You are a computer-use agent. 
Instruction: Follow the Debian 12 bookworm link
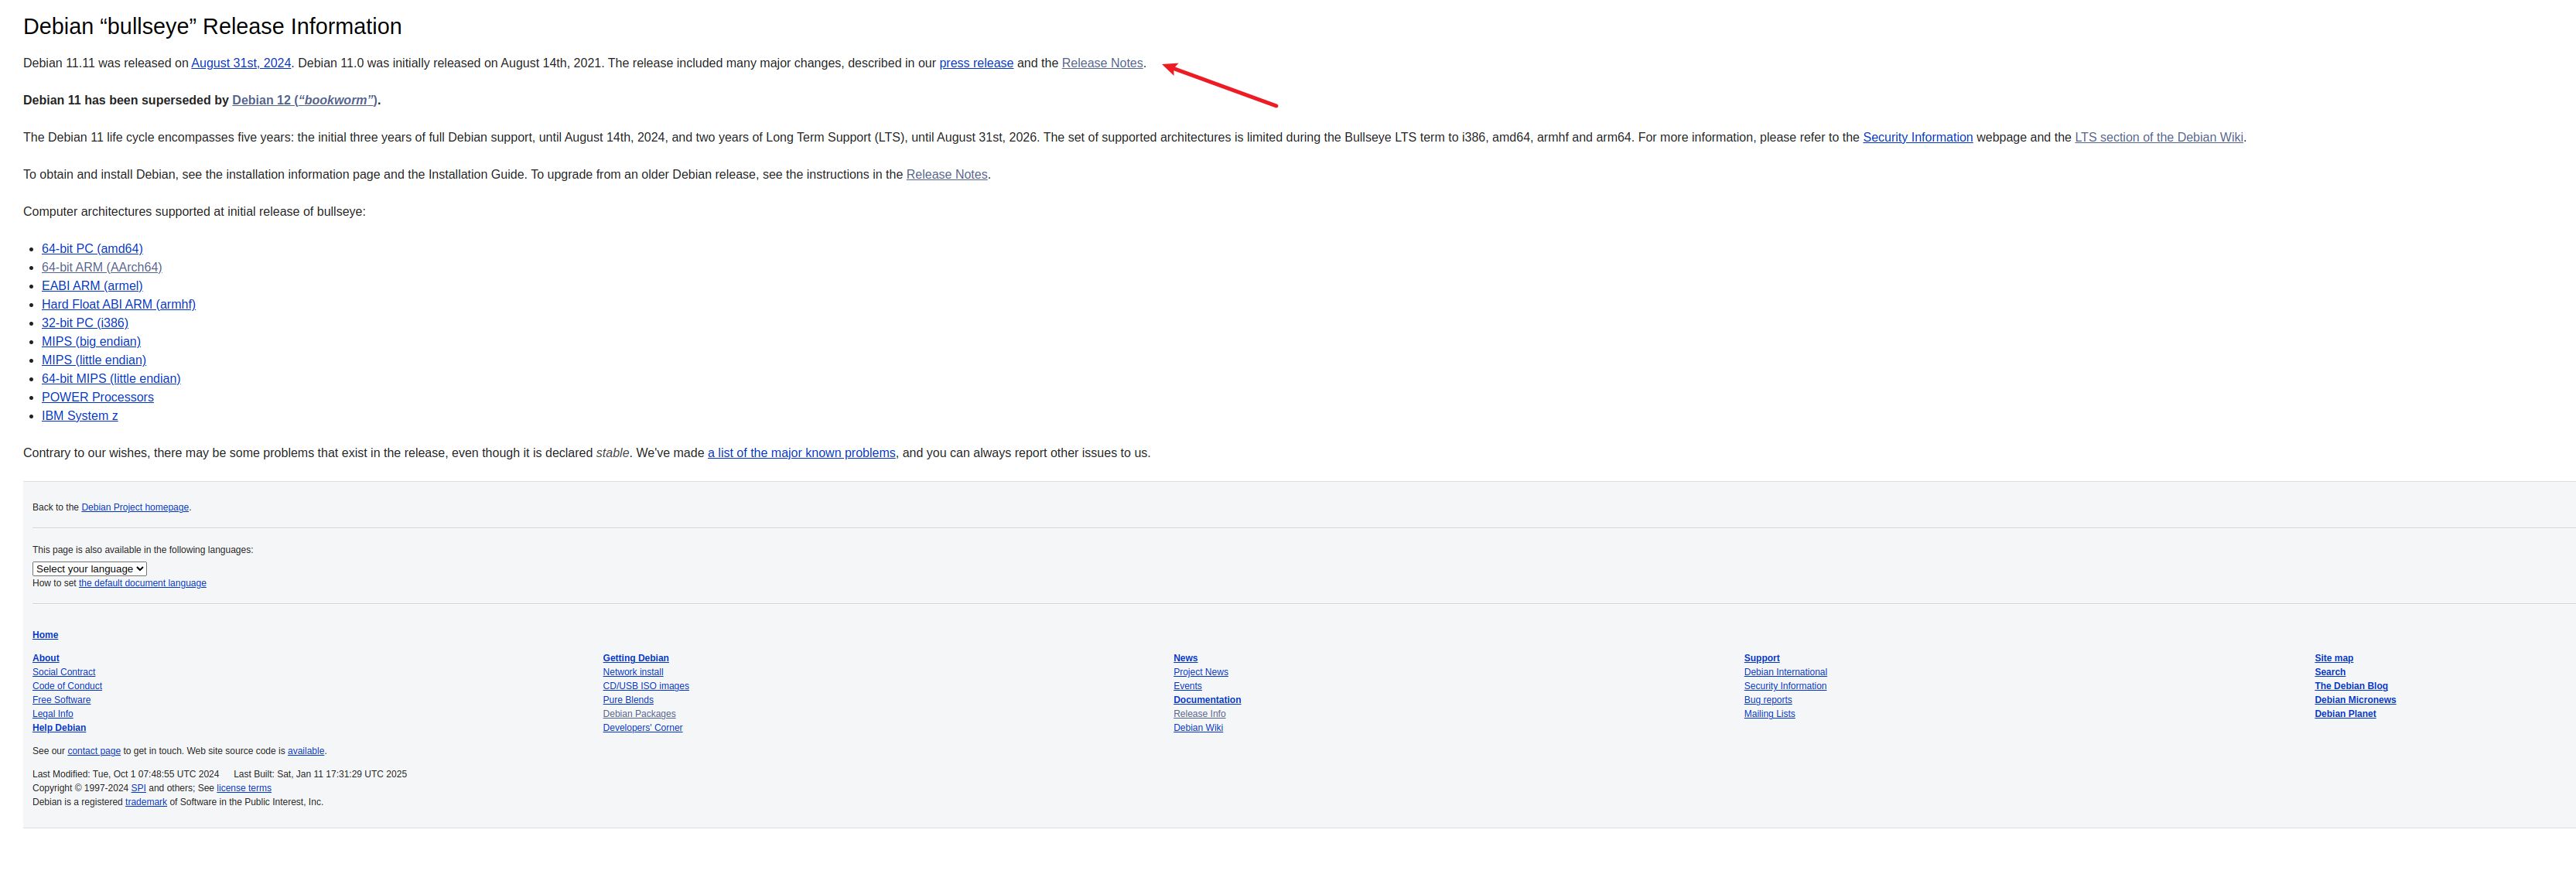tap(305, 100)
